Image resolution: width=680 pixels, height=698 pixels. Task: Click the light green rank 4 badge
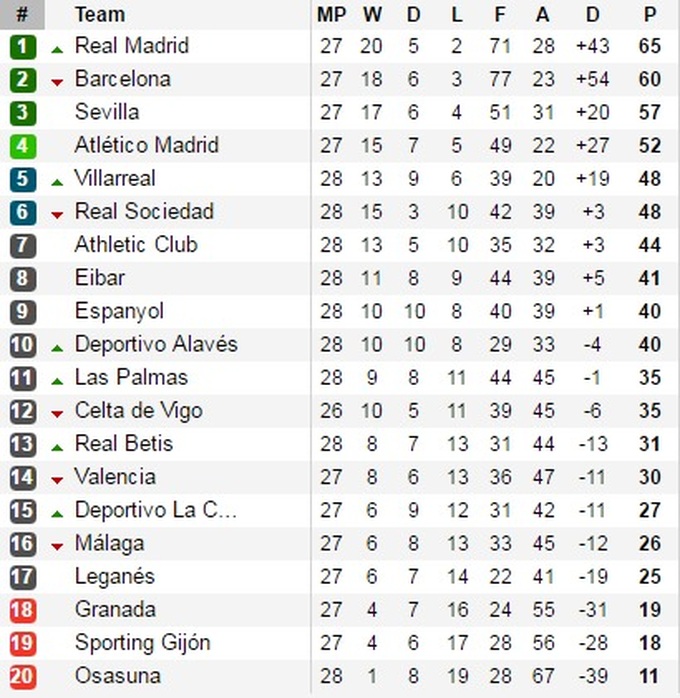[23, 146]
